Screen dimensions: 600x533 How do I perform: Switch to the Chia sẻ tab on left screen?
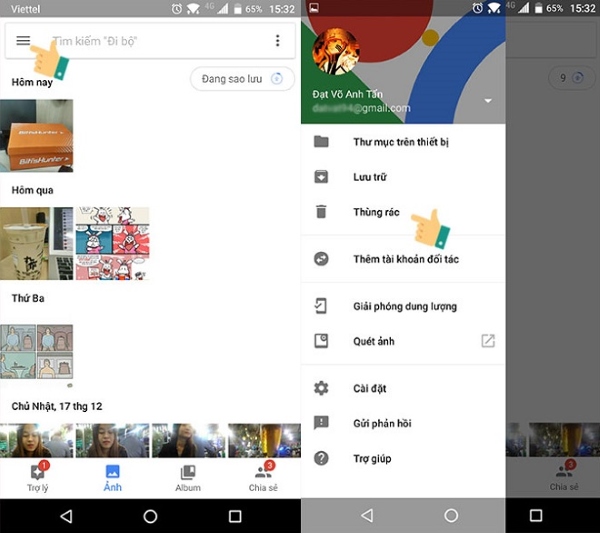263,478
